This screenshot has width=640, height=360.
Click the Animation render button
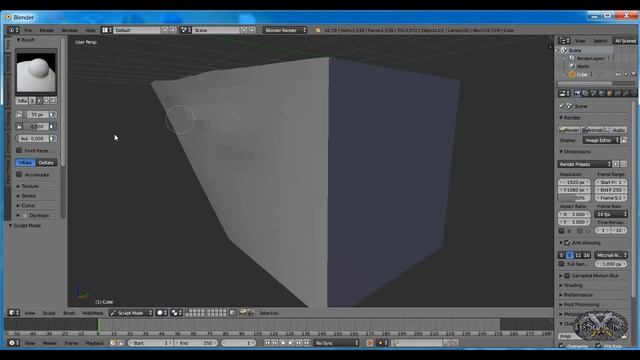pyautogui.click(x=592, y=130)
